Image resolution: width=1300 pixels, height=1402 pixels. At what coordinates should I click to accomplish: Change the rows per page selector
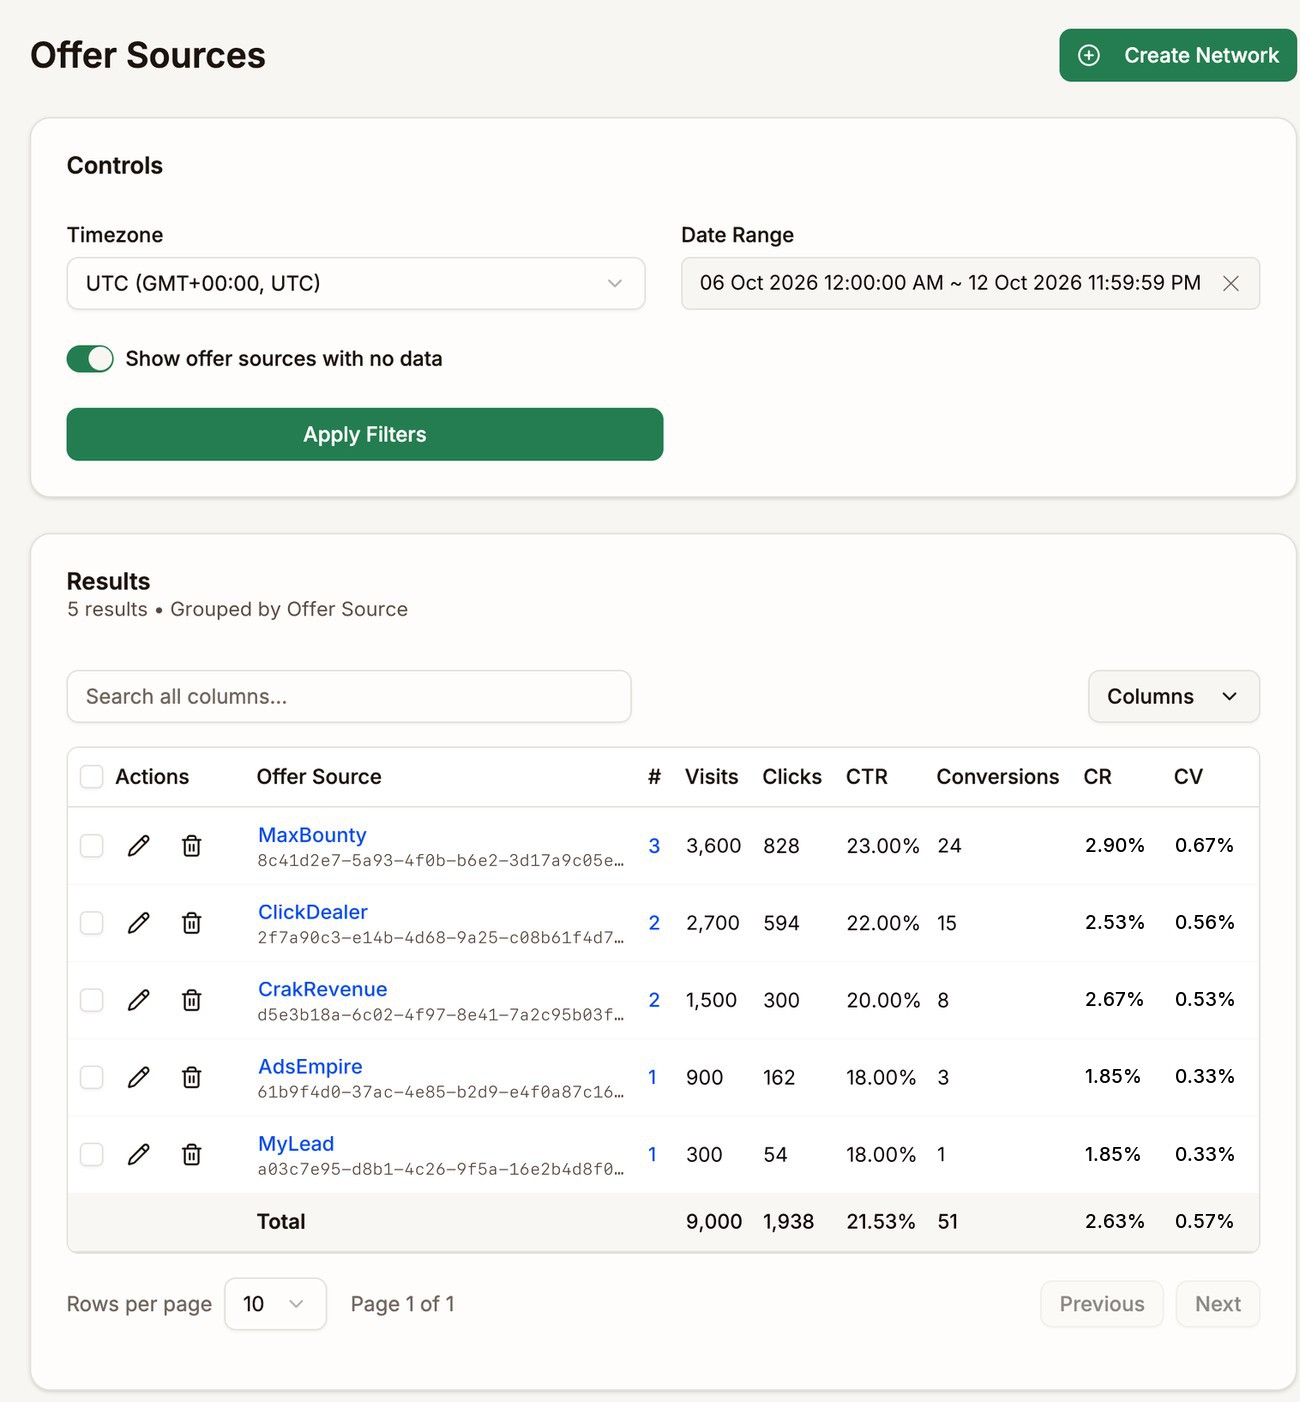(x=275, y=1304)
